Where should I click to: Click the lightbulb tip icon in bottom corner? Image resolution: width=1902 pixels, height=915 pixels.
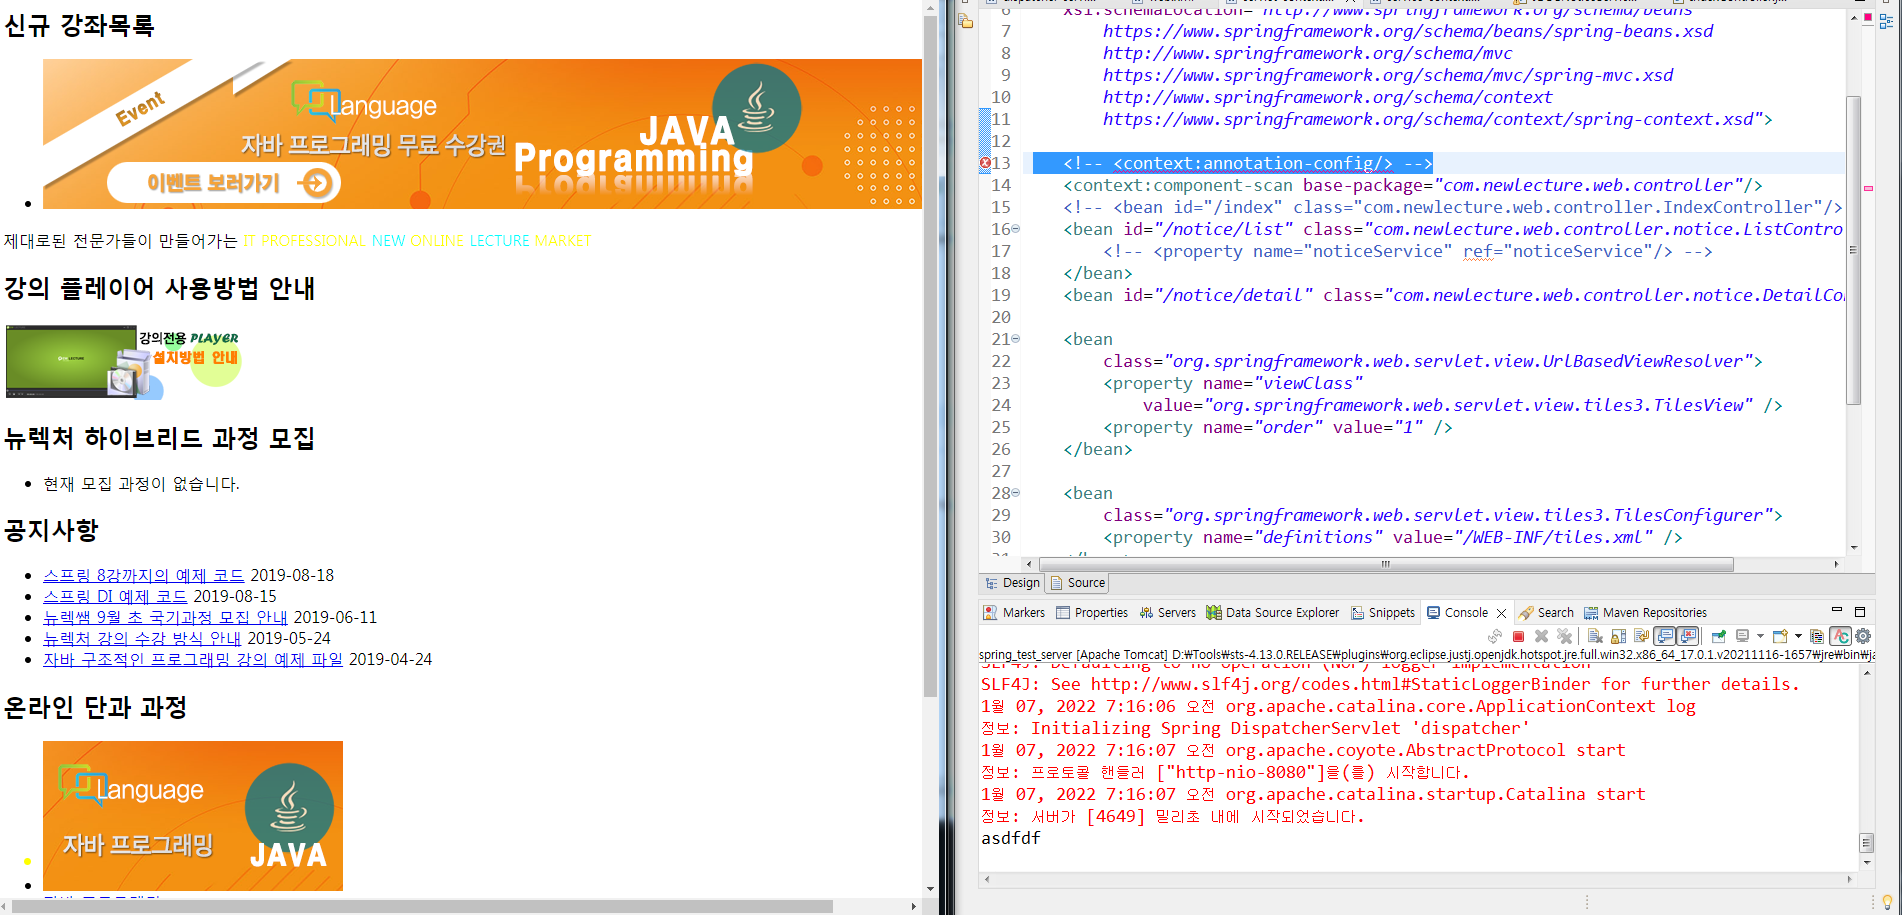[x=1887, y=901]
